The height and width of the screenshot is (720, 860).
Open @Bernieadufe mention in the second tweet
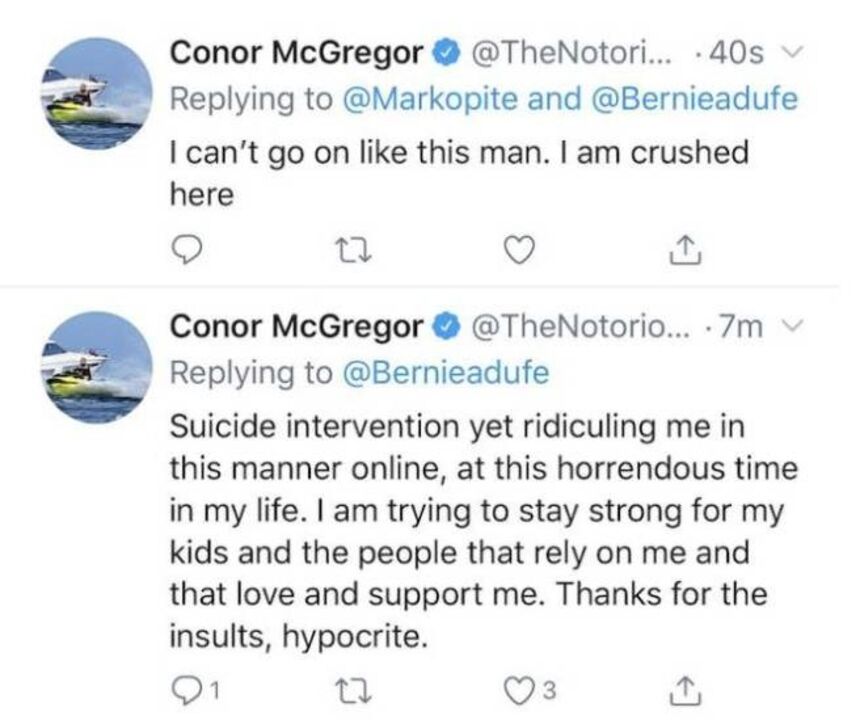(x=446, y=371)
